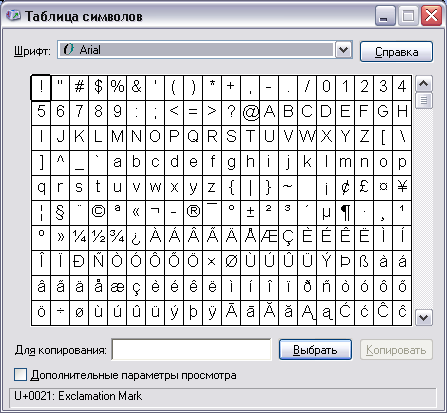Select the capital Q letter cell
Viewport: 447px width, 413px height.
pos(193,138)
